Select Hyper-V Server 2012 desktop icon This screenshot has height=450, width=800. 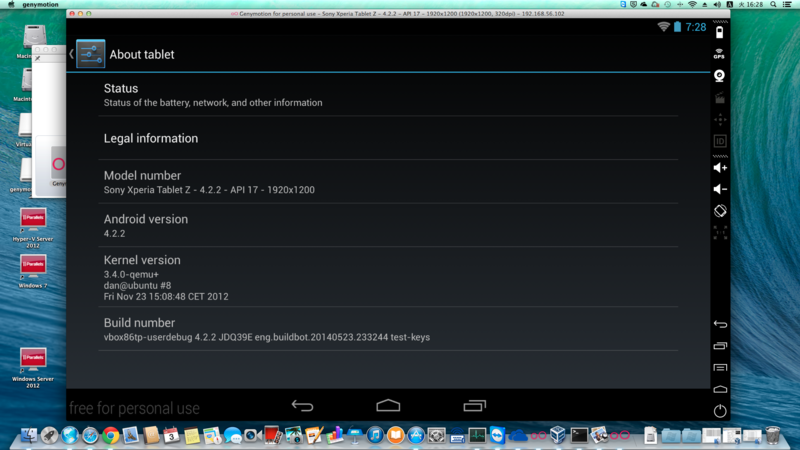click(33, 228)
